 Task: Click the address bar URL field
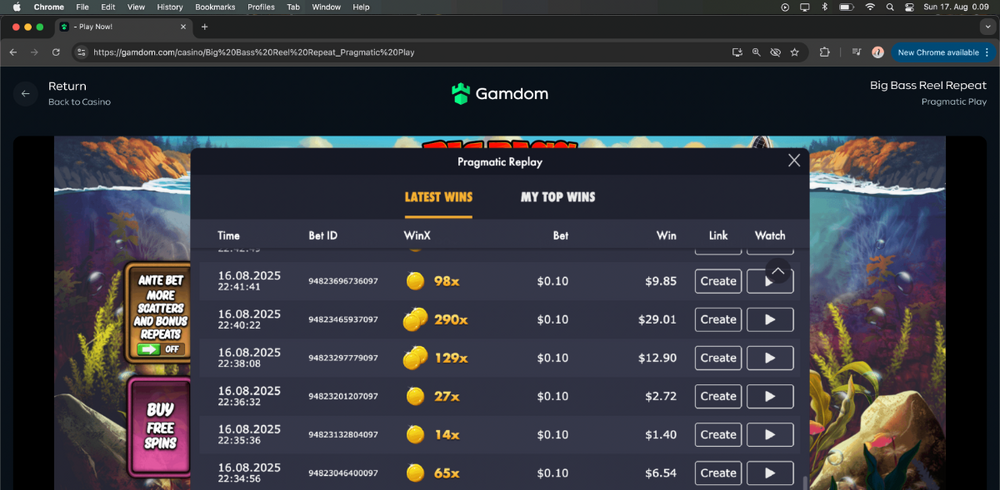point(400,52)
